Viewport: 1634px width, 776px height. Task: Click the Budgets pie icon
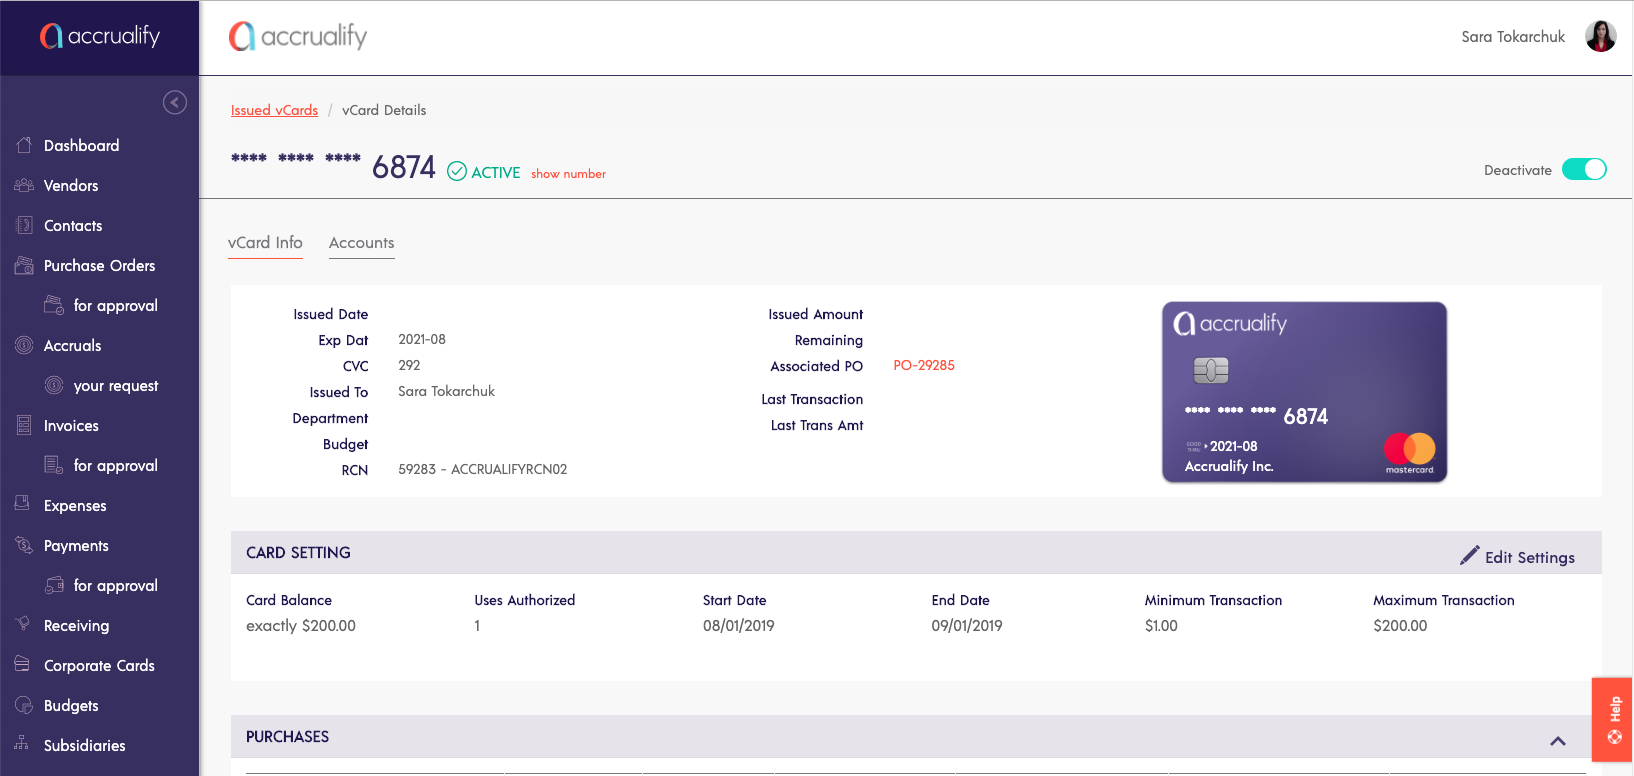(x=24, y=705)
